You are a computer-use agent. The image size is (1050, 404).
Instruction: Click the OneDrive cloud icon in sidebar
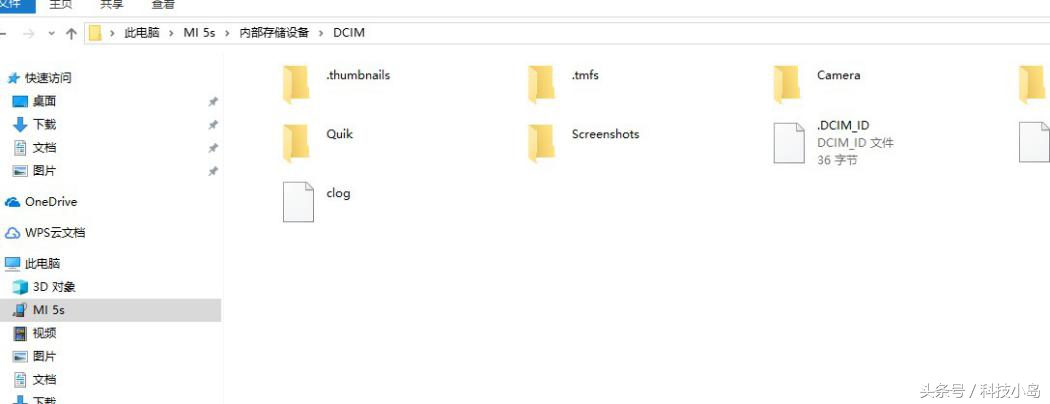click(13, 202)
